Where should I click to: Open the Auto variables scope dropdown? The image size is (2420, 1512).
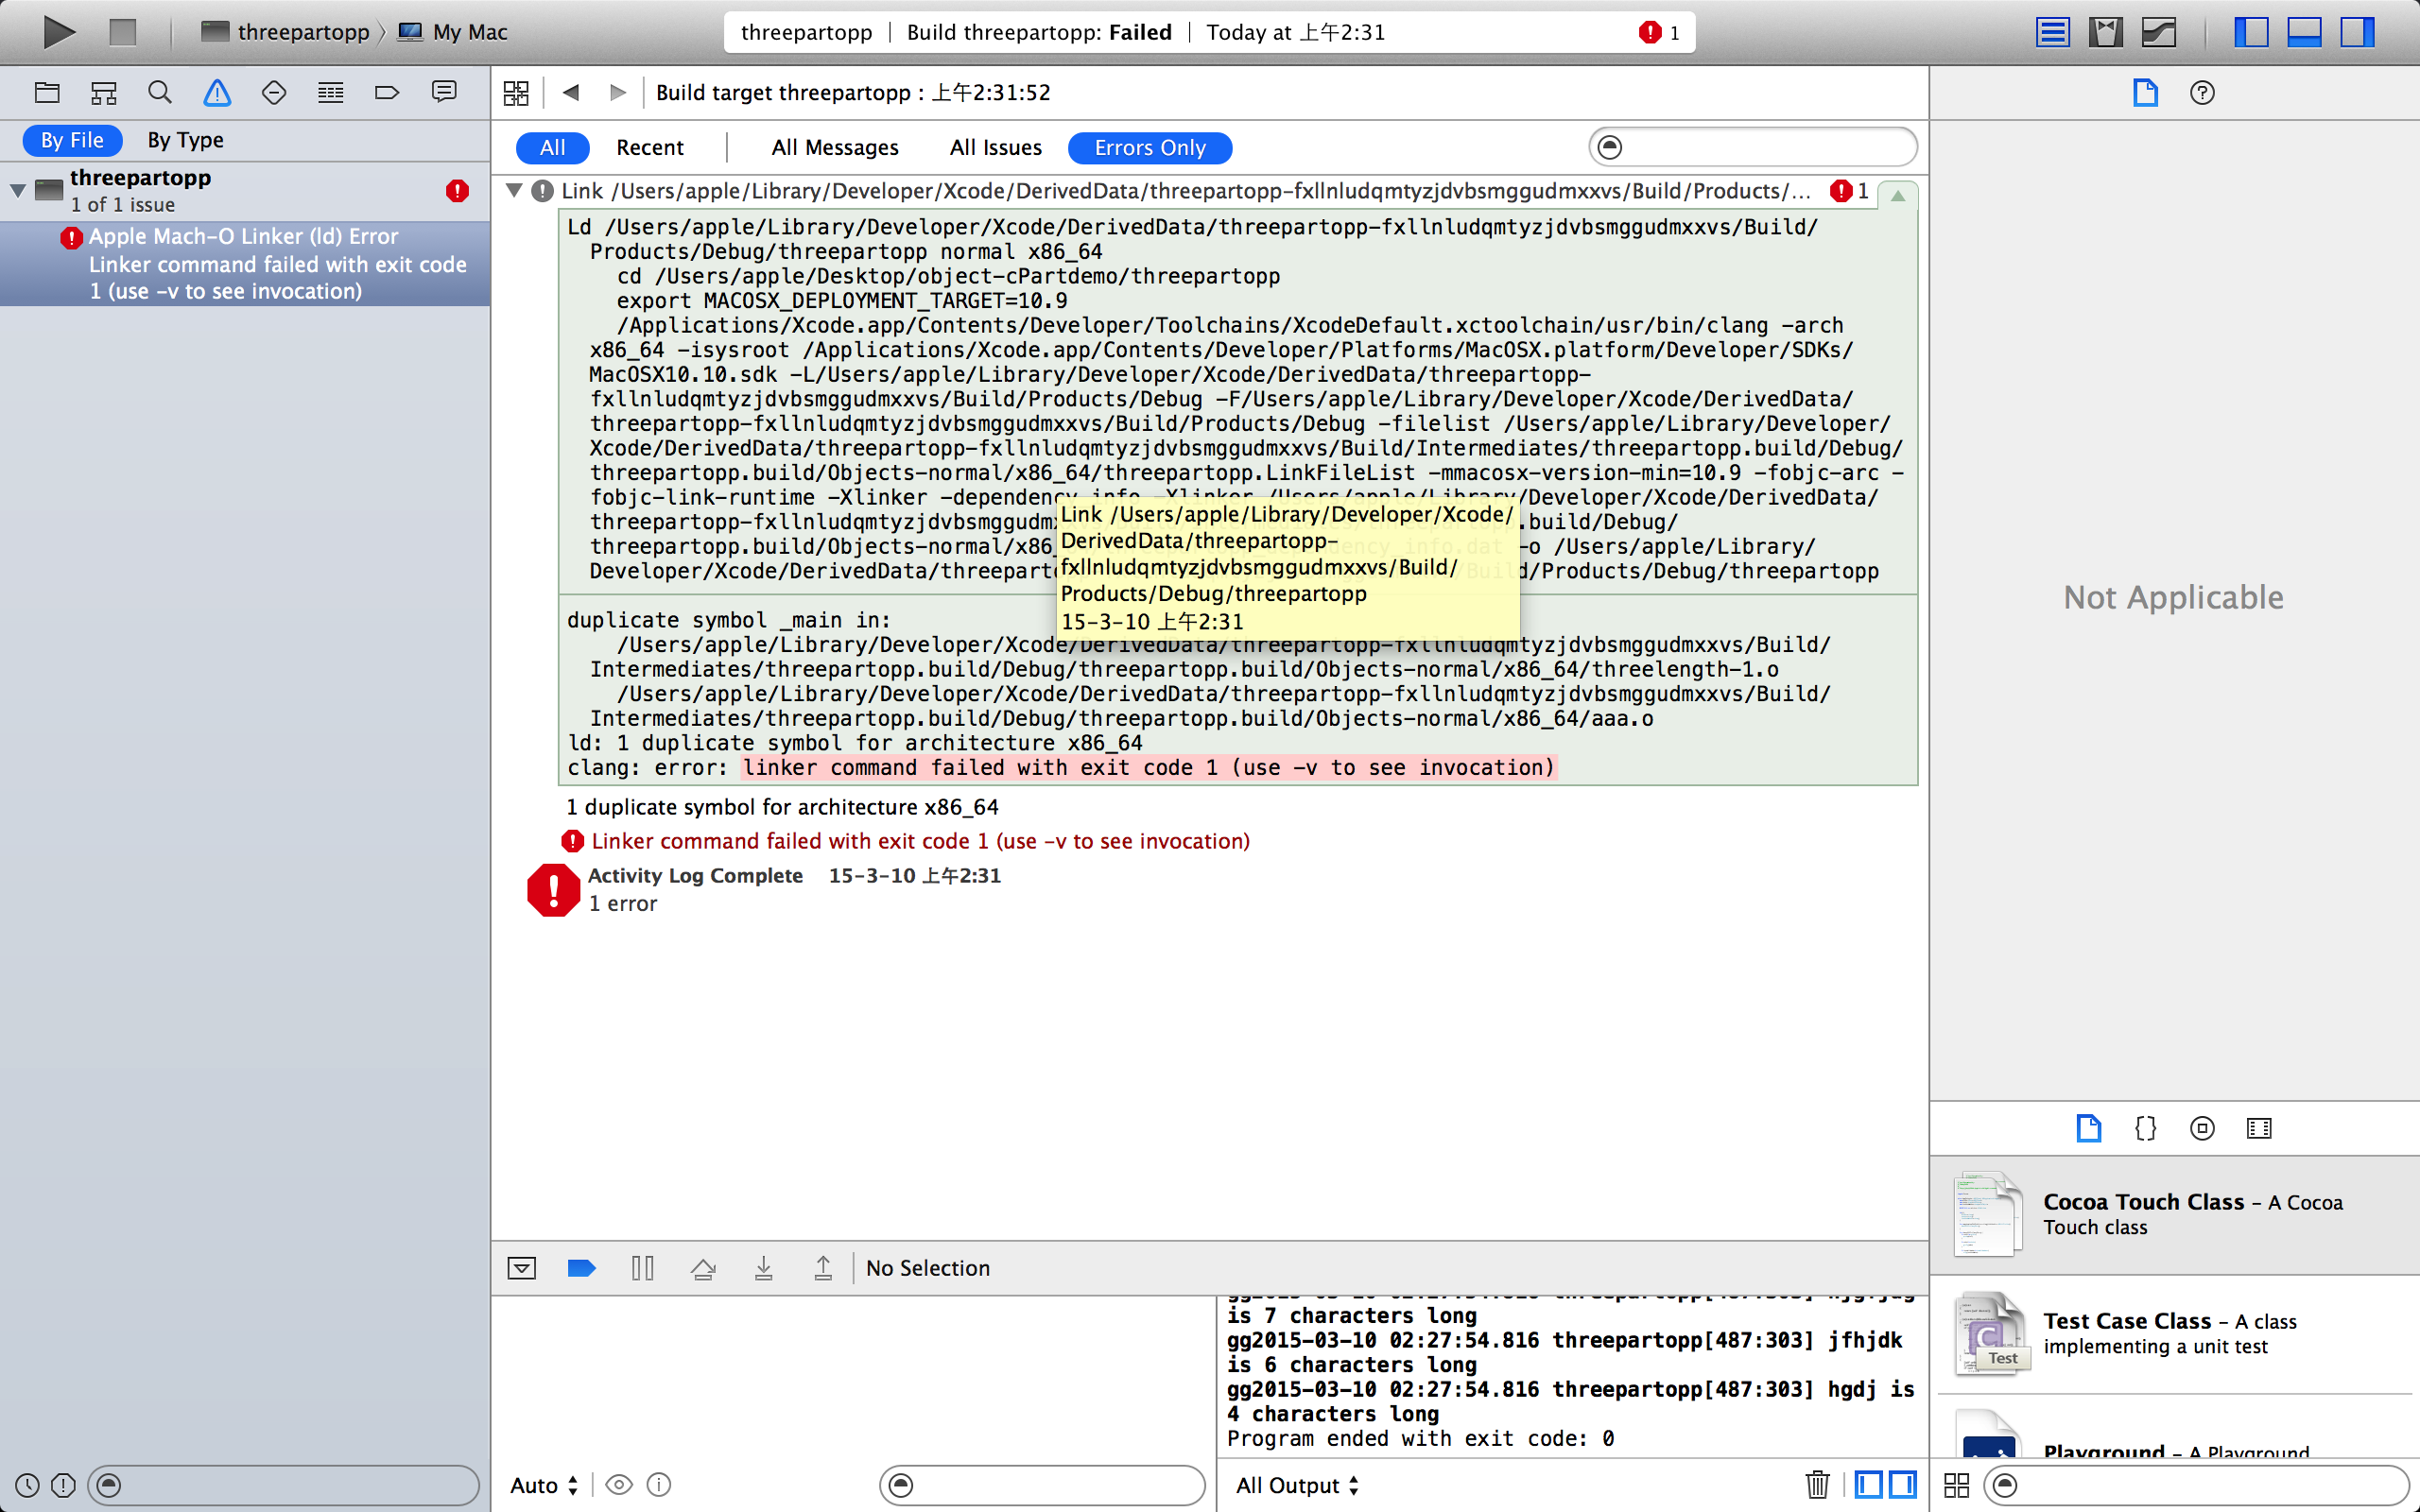[x=544, y=1485]
